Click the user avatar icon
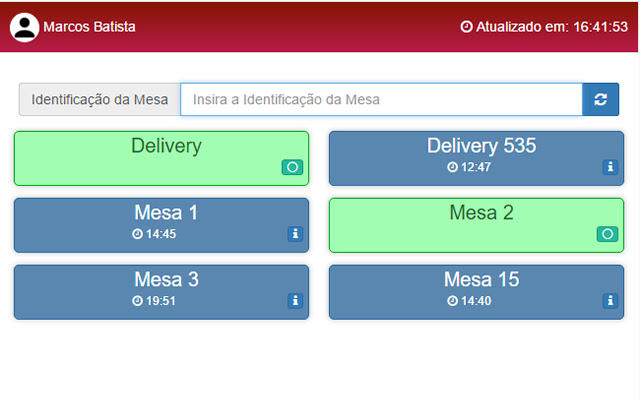Screen dimensions: 640x400 [x=24, y=27]
